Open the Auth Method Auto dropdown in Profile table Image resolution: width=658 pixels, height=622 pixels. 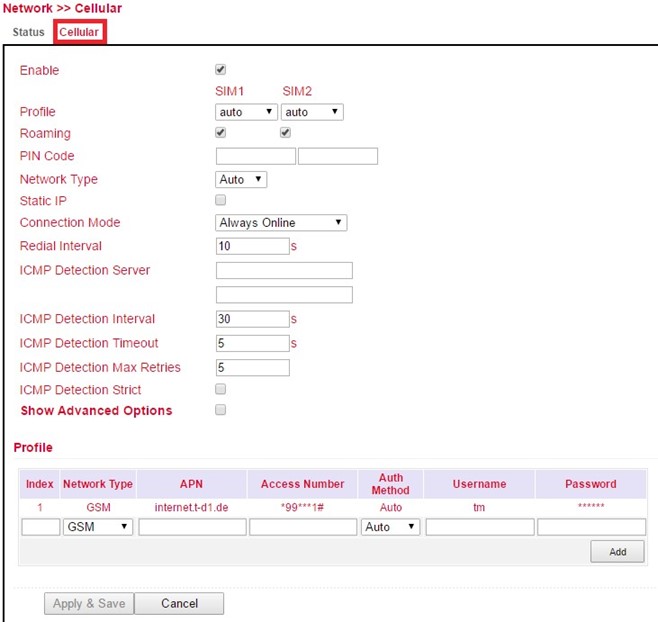pyautogui.click(x=390, y=527)
